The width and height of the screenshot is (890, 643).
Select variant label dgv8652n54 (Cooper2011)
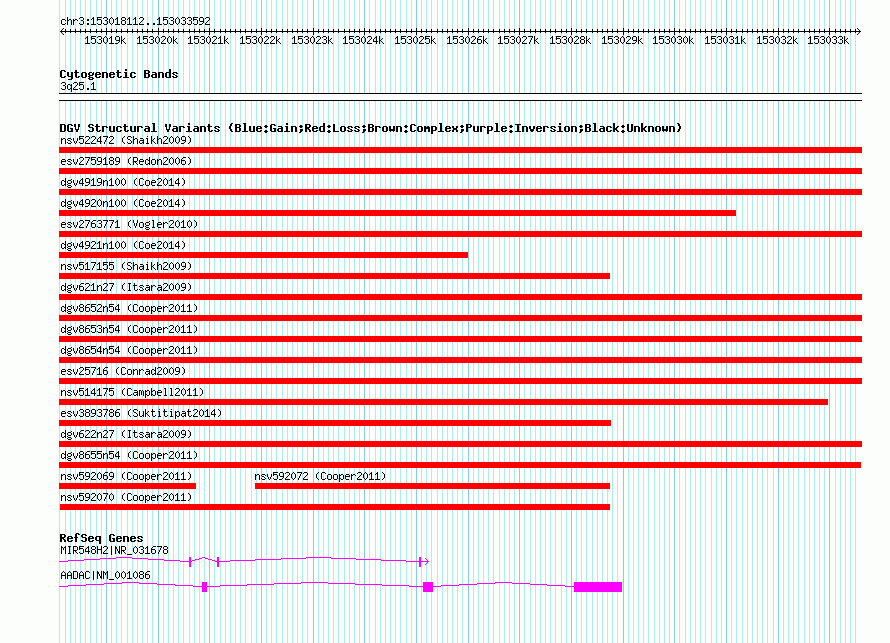[x=129, y=308]
